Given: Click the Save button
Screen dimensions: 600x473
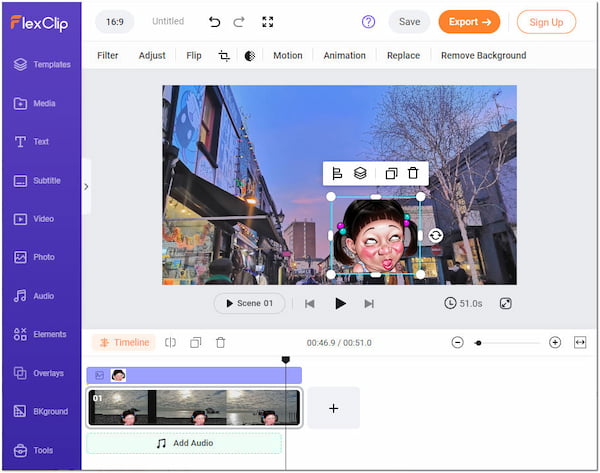Looking at the screenshot, I should [409, 22].
